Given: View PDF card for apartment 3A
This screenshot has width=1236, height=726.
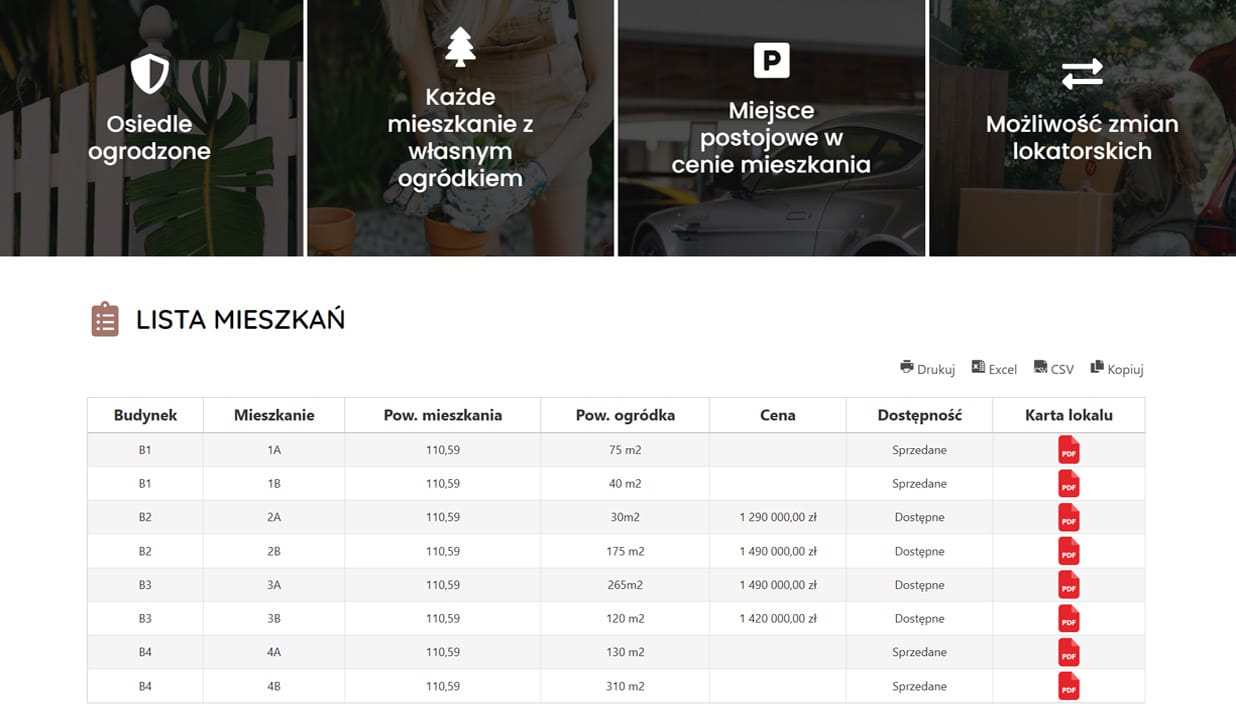Looking at the screenshot, I should 1068,585.
